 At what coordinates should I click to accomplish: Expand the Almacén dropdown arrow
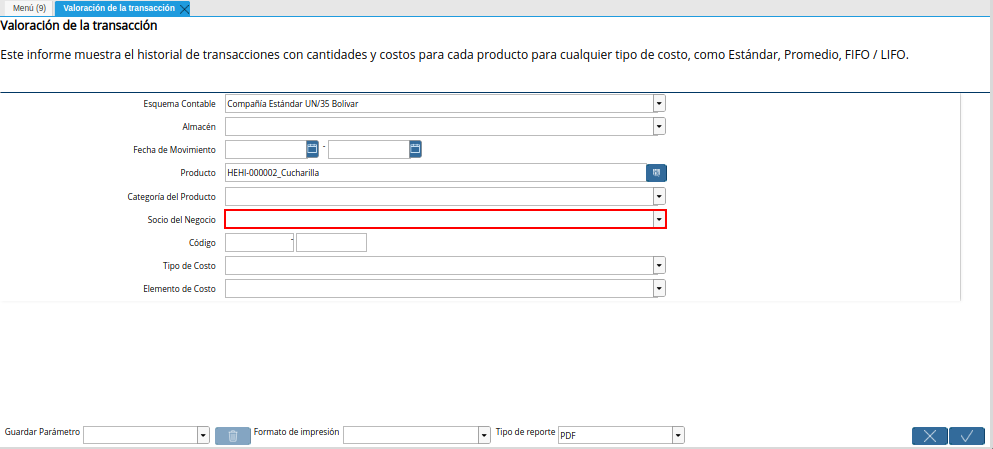[x=660, y=127]
